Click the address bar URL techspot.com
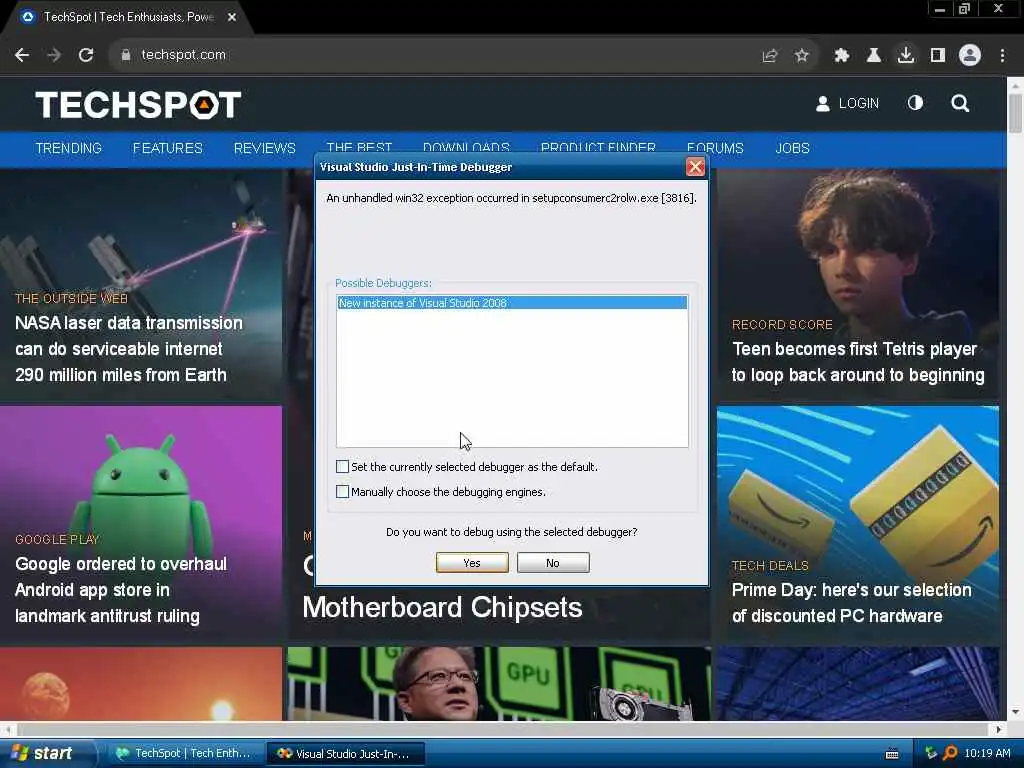This screenshot has width=1024, height=768. [184, 56]
